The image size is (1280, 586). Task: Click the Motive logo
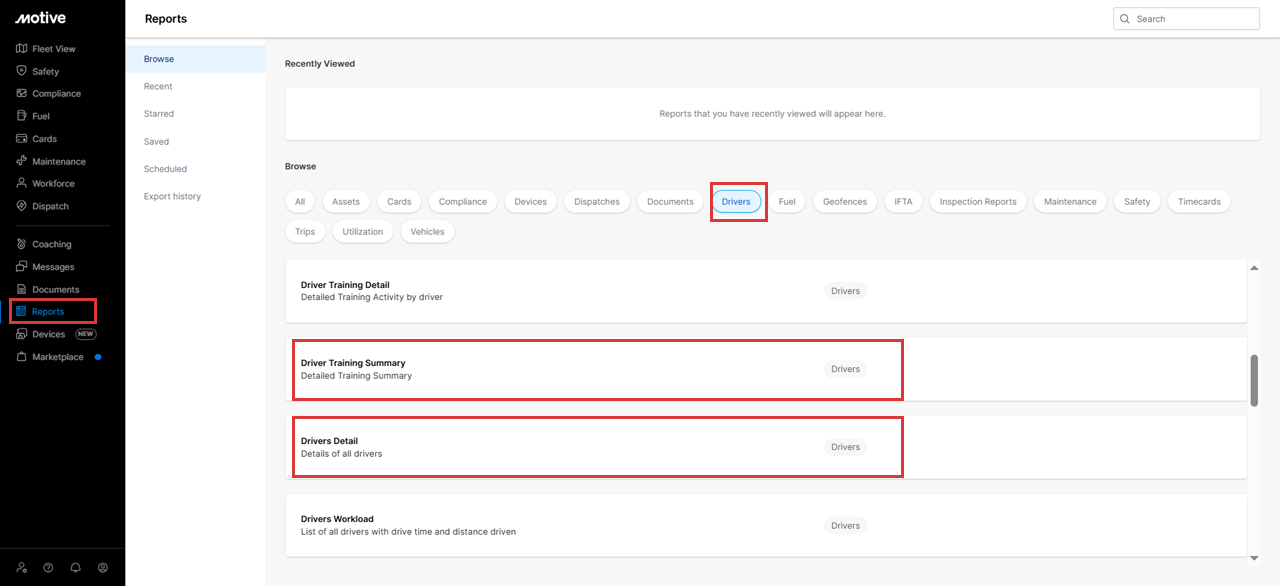pyautogui.click(x=40, y=18)
